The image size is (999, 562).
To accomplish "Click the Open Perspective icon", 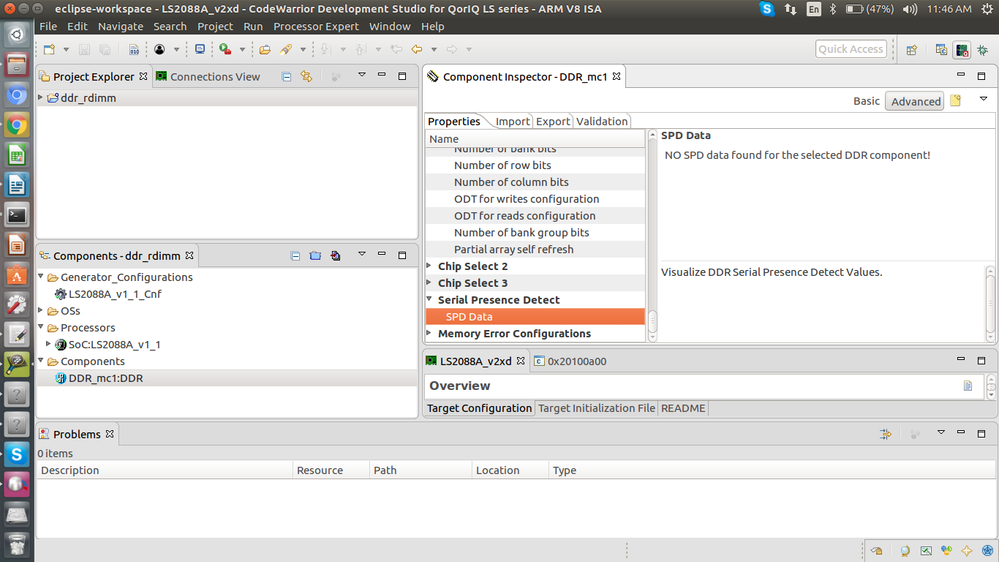I will tap(912, 50).
